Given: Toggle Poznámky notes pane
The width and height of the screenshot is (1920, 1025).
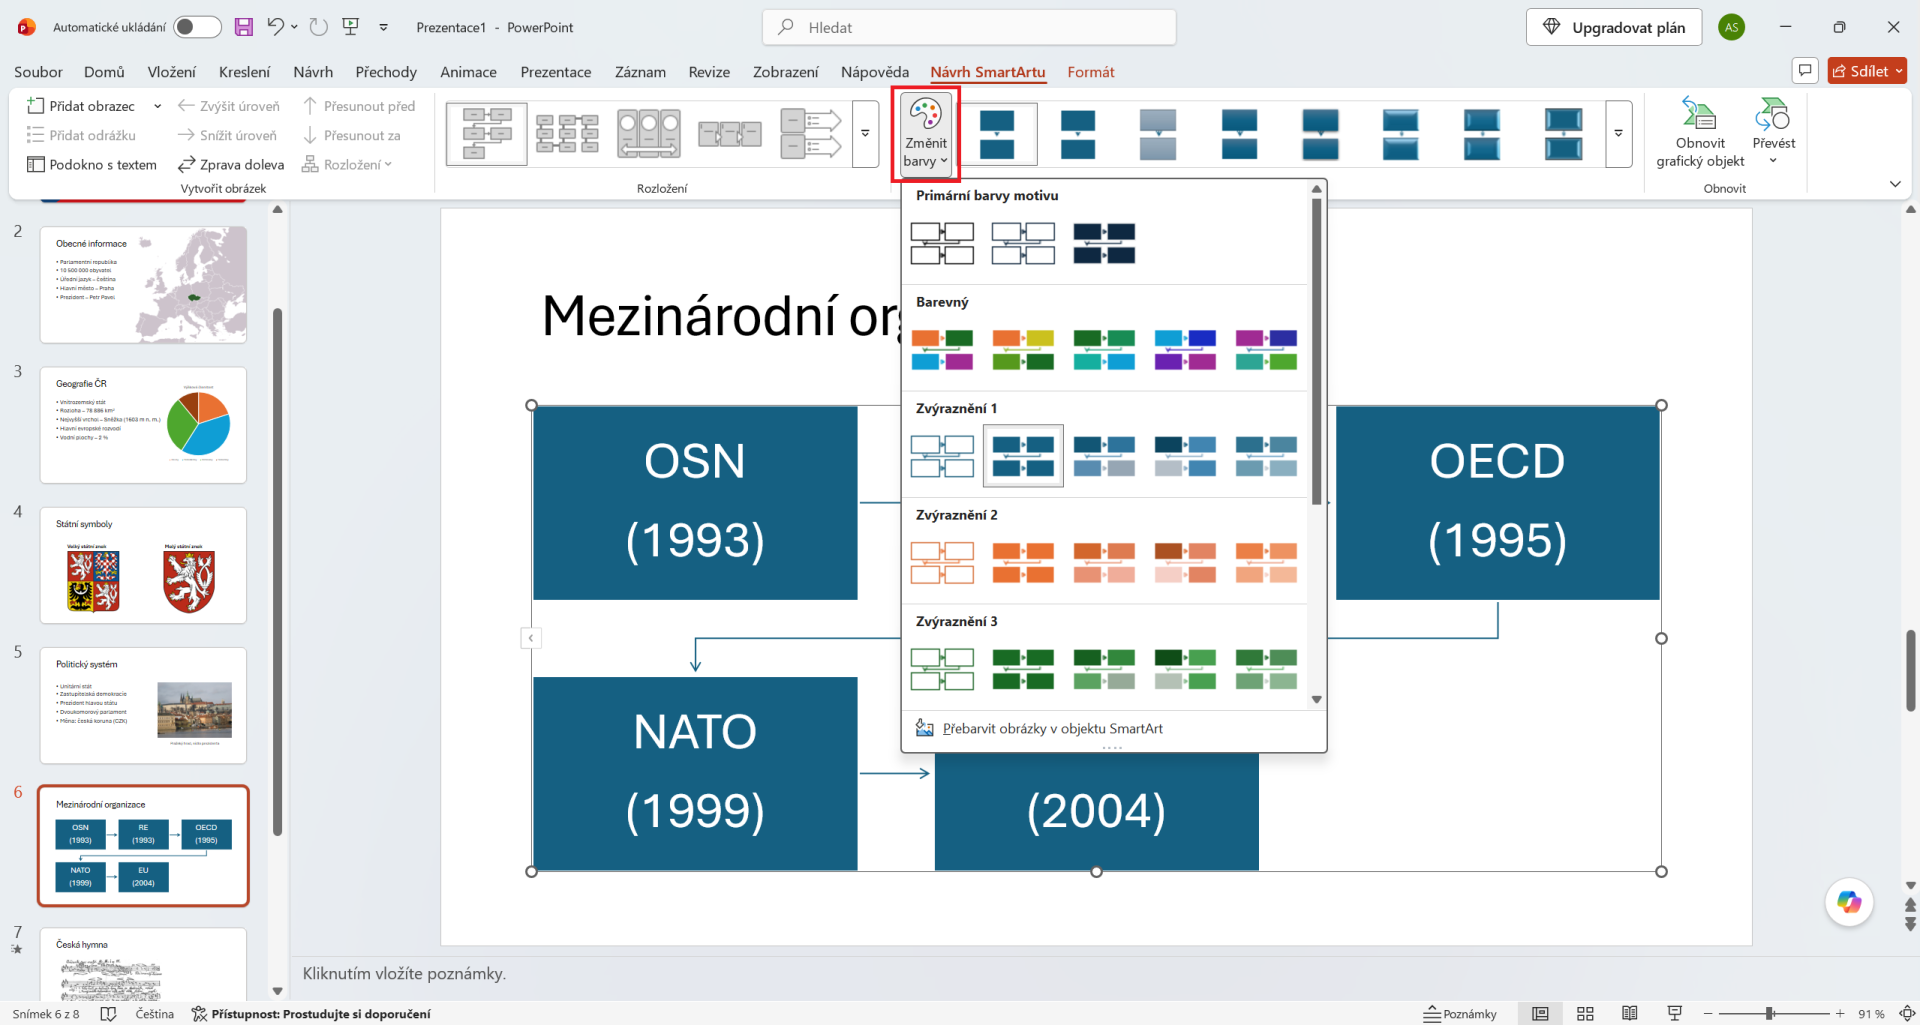Looking at the screenshot, I should pos(1461,1013).
